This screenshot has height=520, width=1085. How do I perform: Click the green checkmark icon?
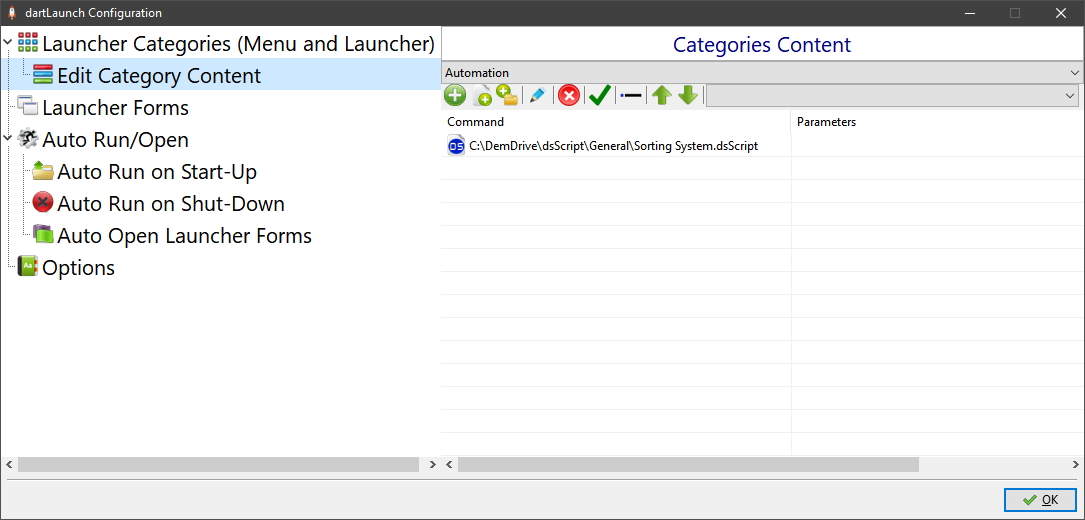pos(599,96)
